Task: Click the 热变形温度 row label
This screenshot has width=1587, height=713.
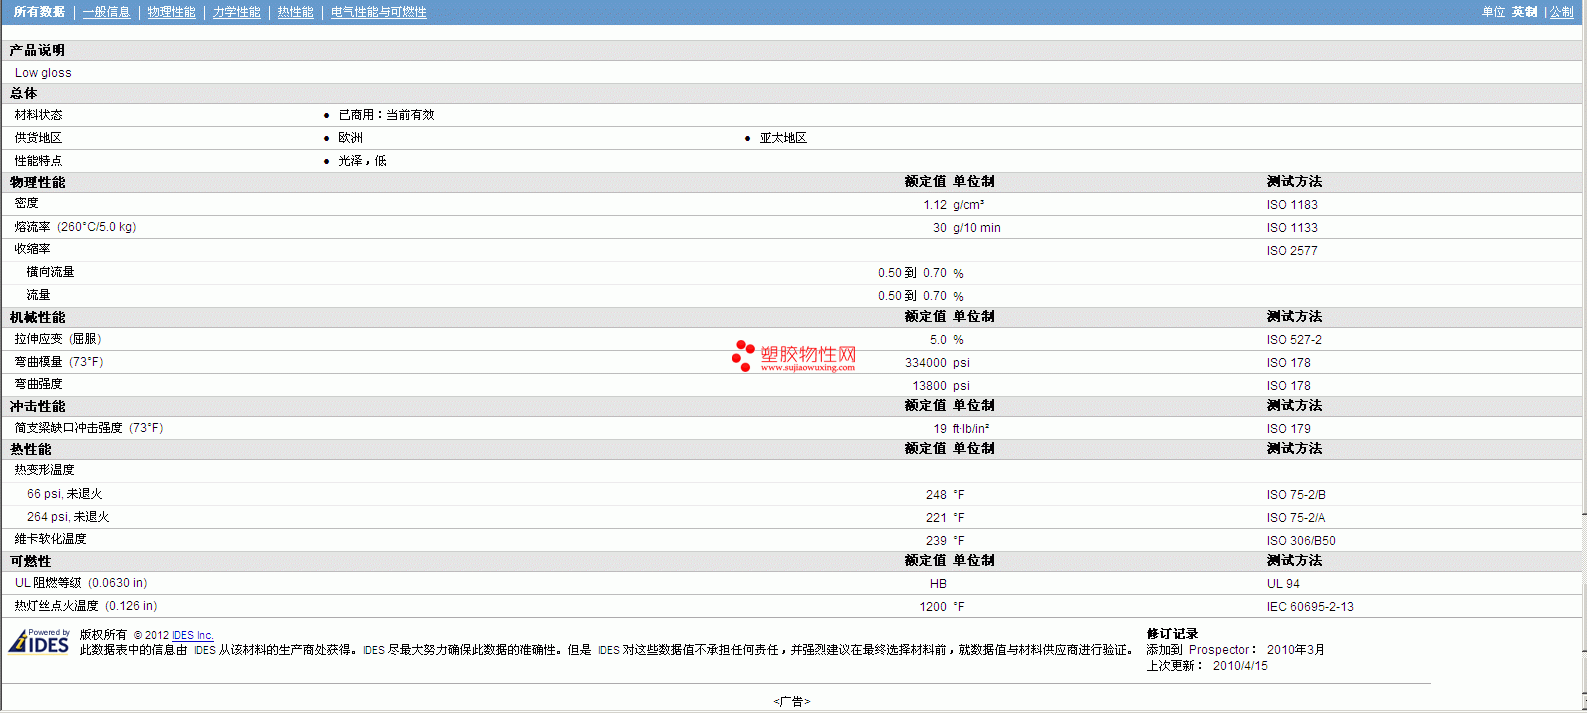Action: coord(44,470)
